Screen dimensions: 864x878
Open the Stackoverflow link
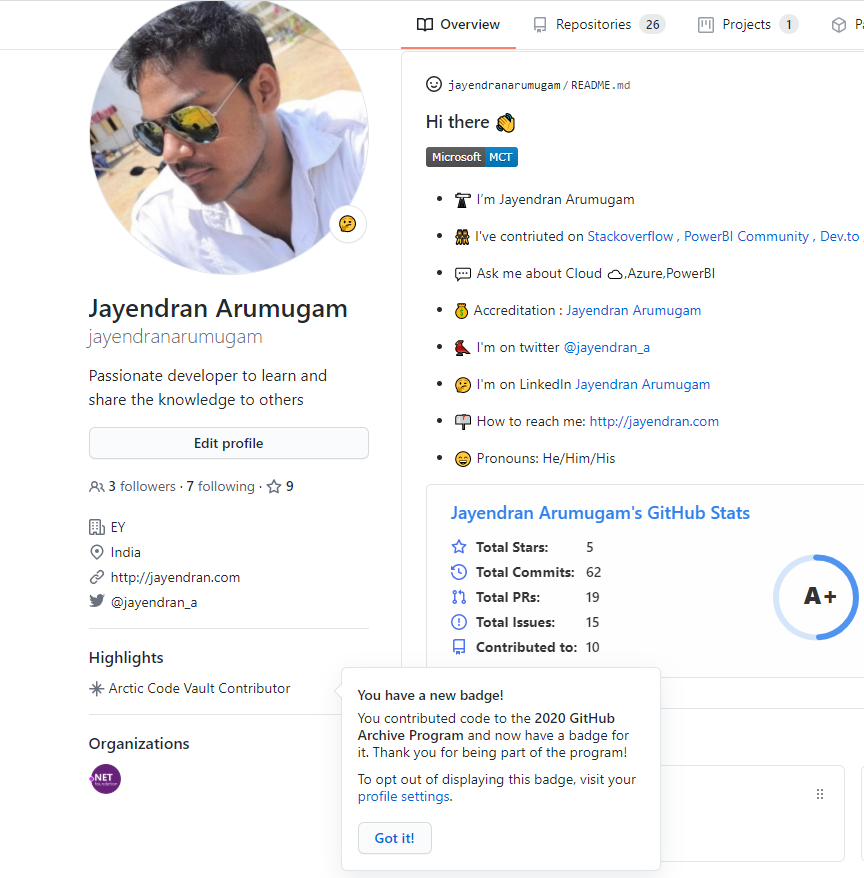click(x=630, y=236)
